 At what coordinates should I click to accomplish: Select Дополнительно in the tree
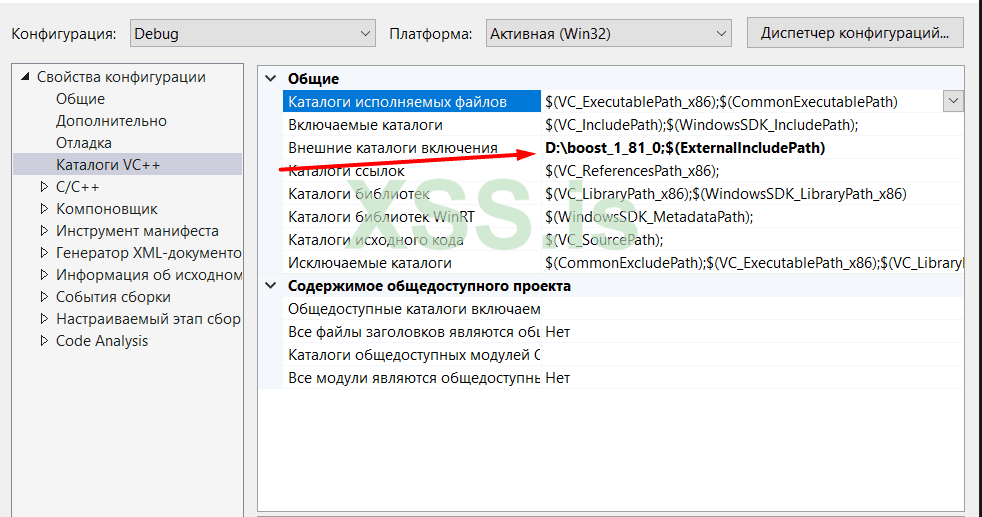(111, 121)
